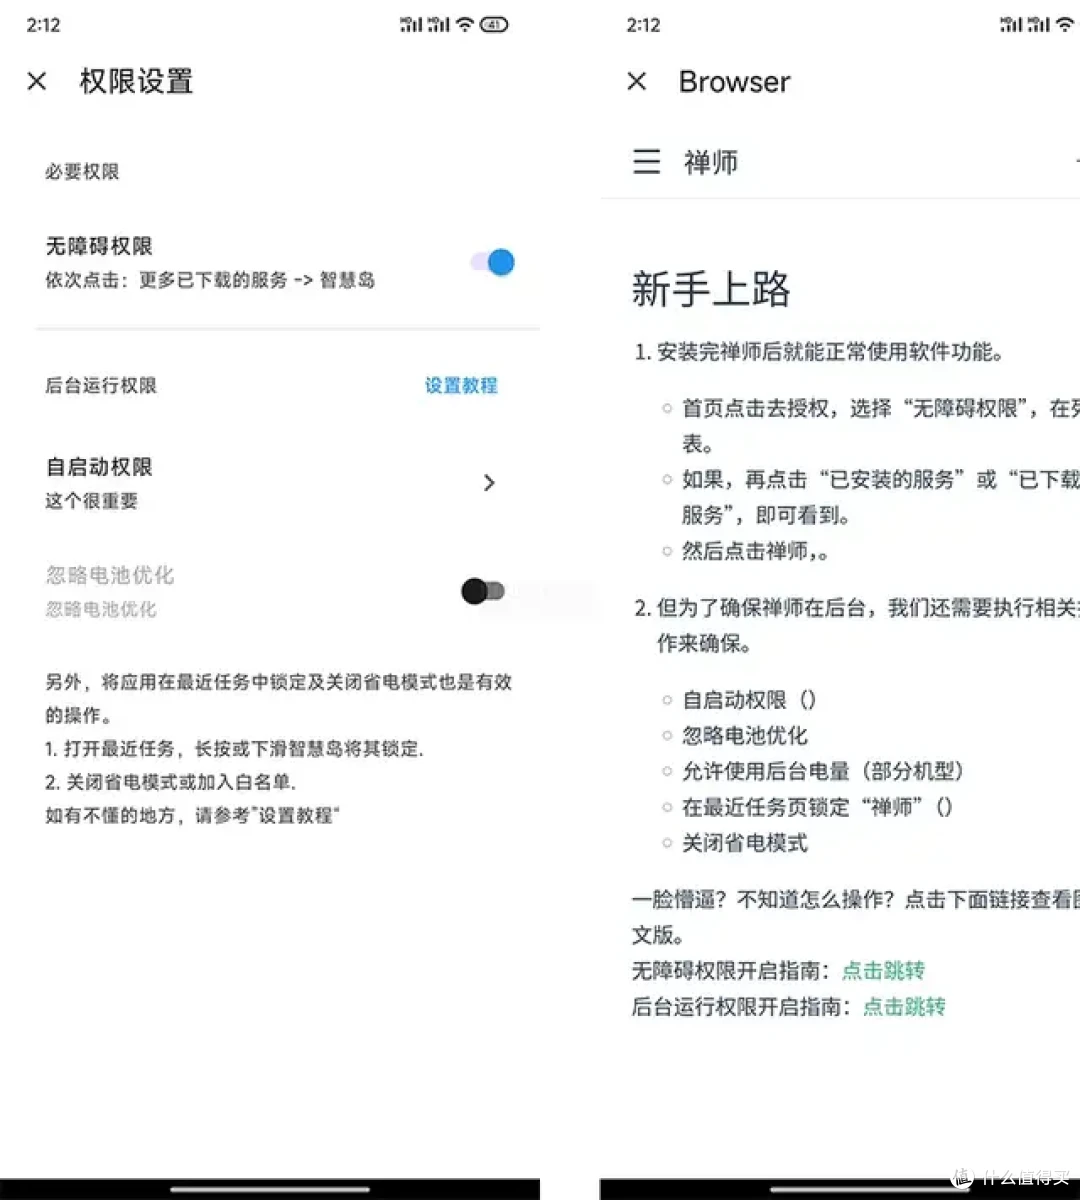This screenshot has width=1080, height=1200.
Task: Tap the 这个很重要 subtitle
Action: 91,501
